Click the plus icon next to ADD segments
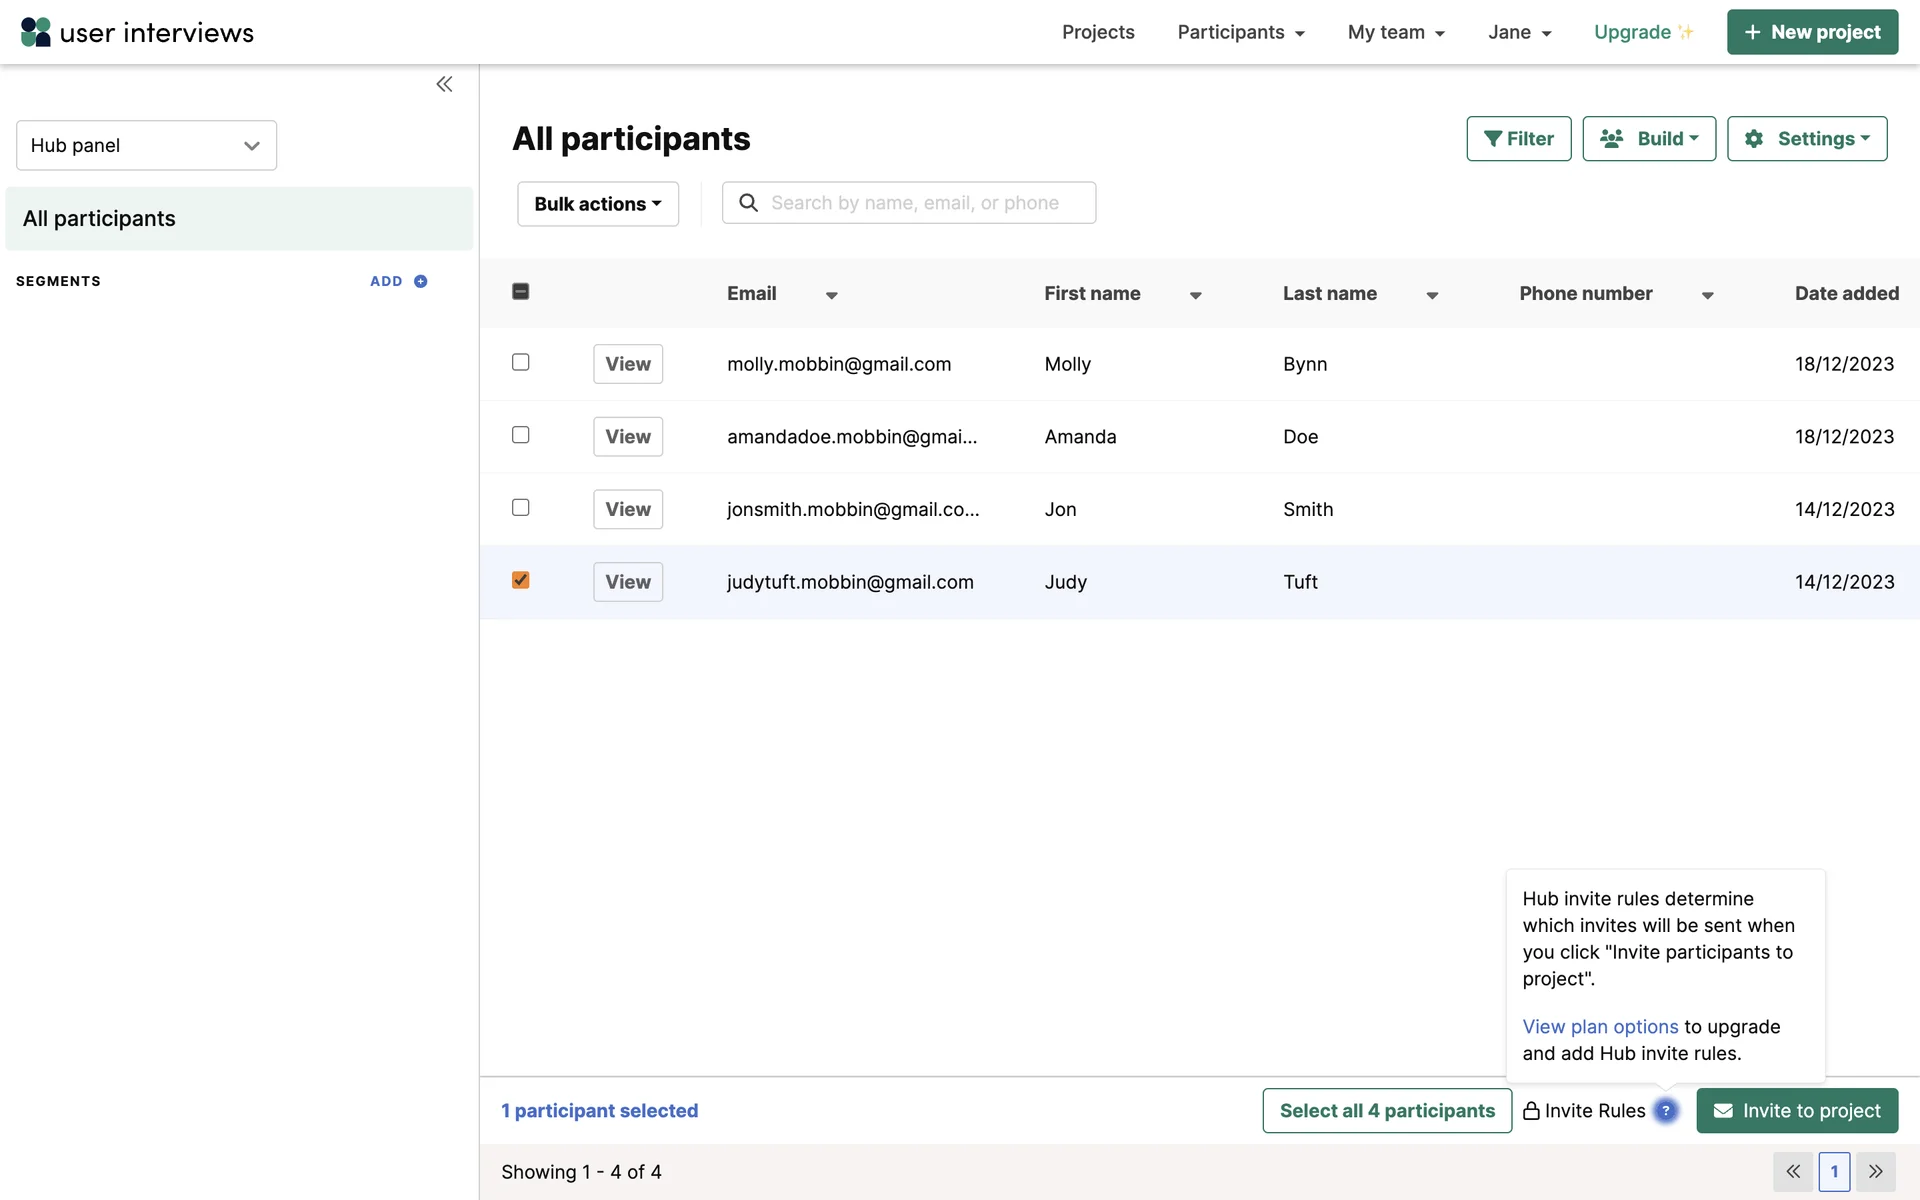 pyautogui.click(x=421, y=281)
